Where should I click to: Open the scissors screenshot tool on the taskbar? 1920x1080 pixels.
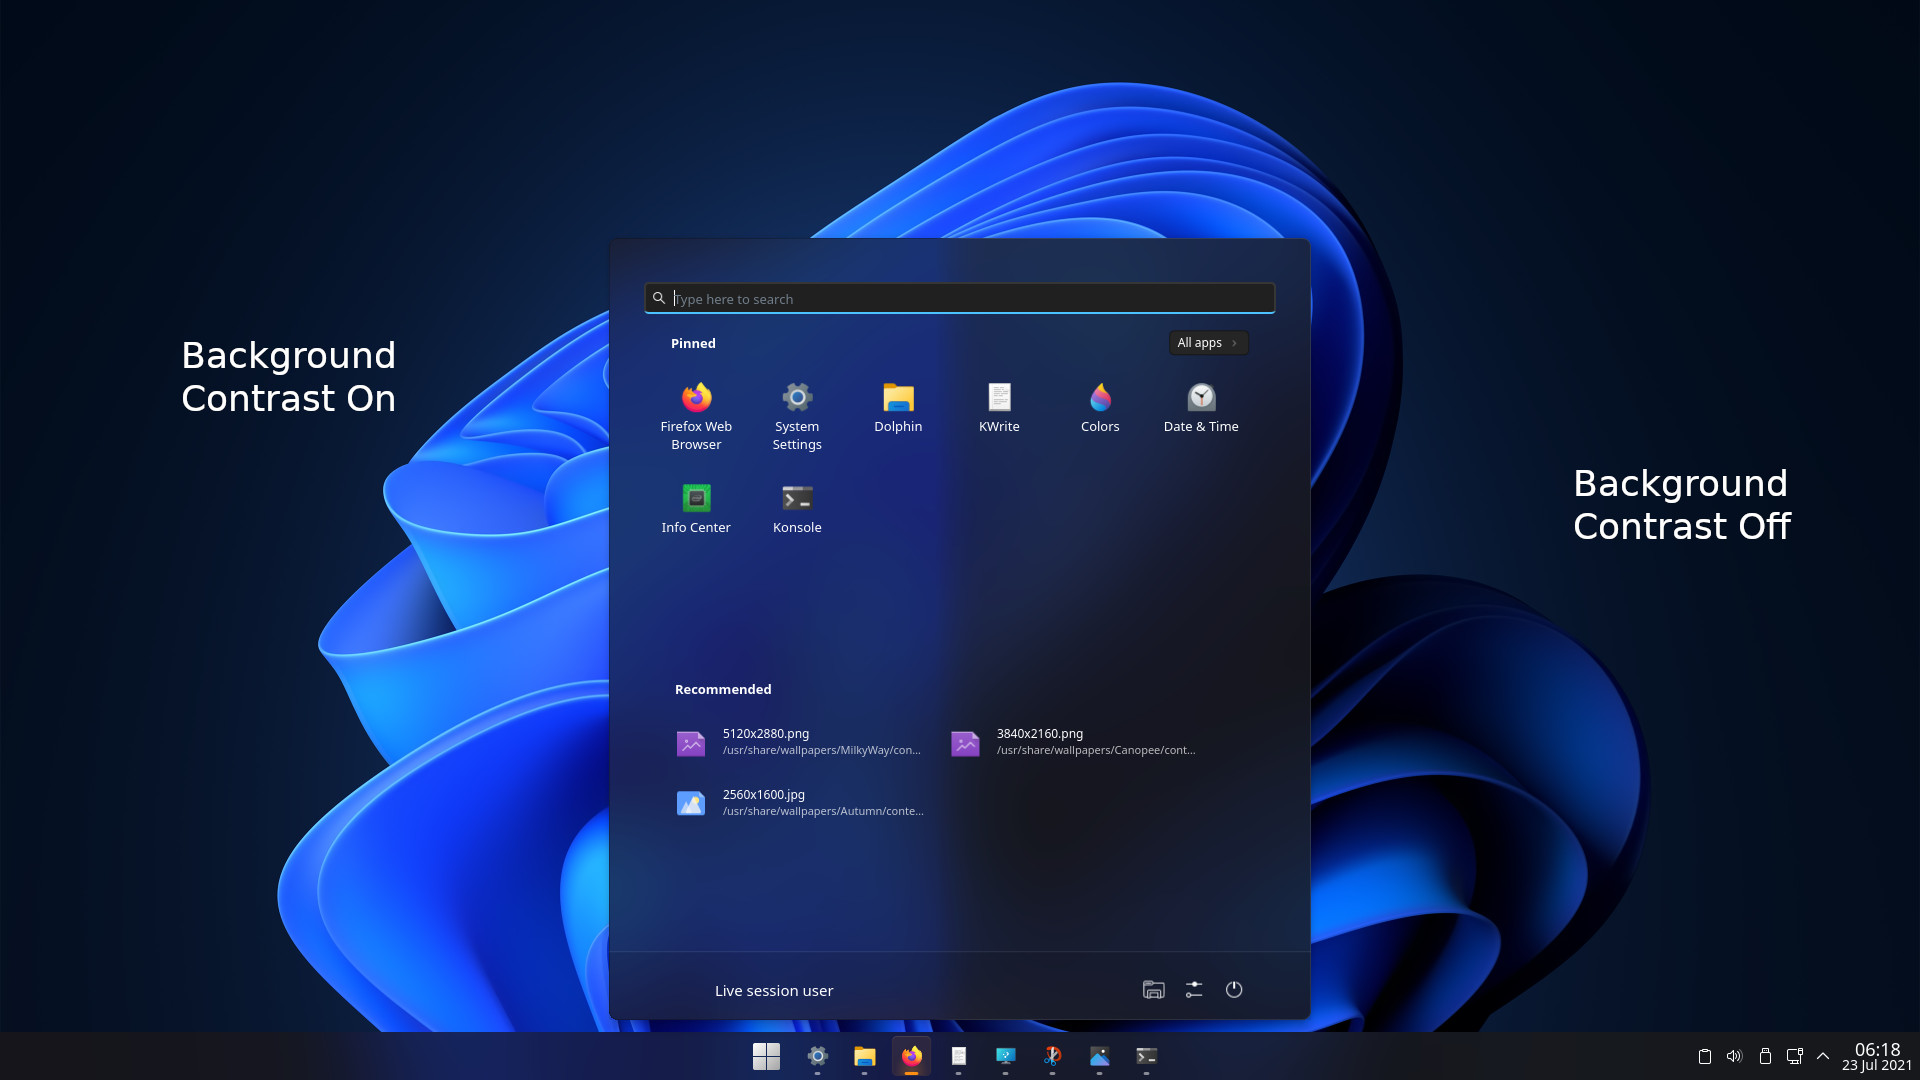pyautogui.click(x=1052, y=1056)
